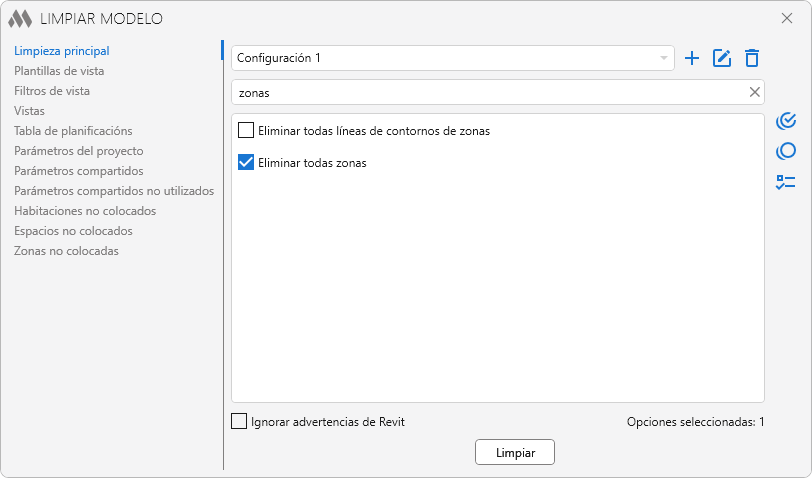Open the Plantillas de vista section
The image size is (812, 478).
tap(59, 71)
